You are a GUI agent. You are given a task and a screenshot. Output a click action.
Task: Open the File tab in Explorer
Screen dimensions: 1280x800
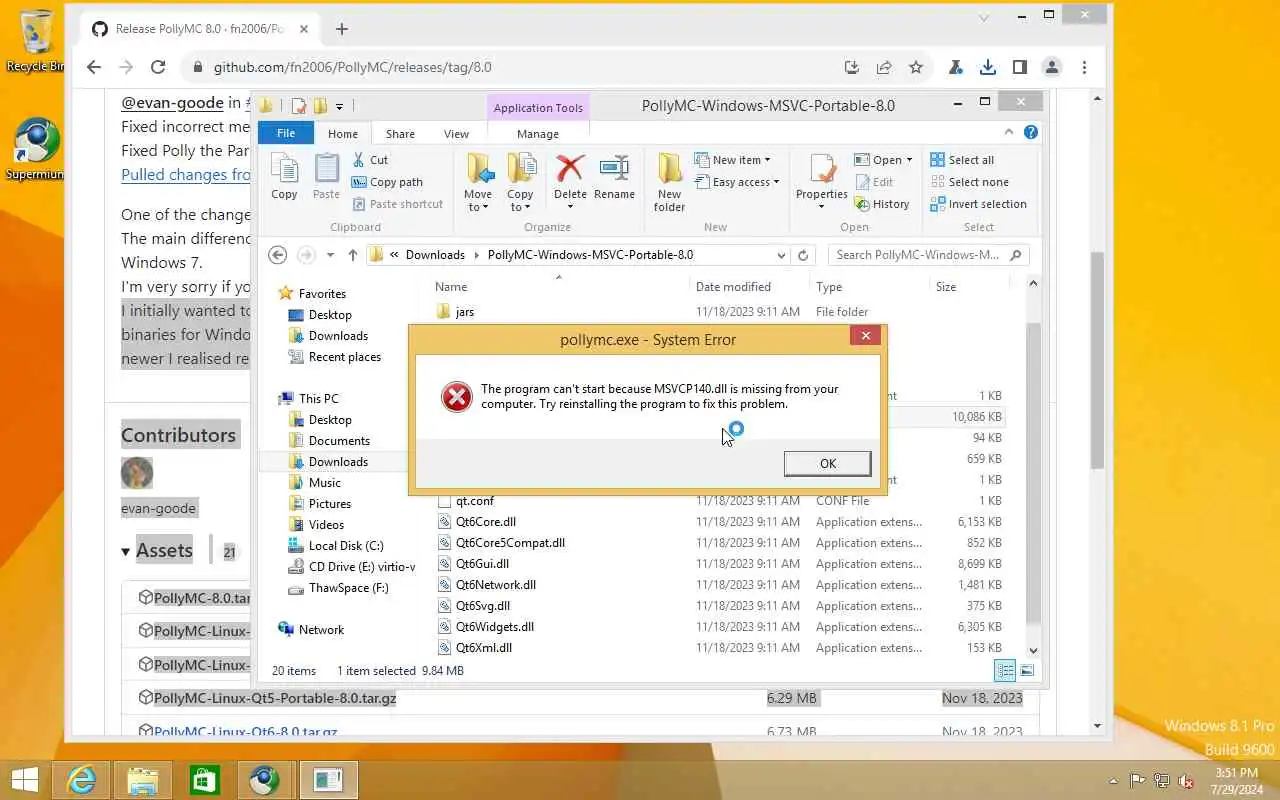pyautogui.click(x=286, y=133)
